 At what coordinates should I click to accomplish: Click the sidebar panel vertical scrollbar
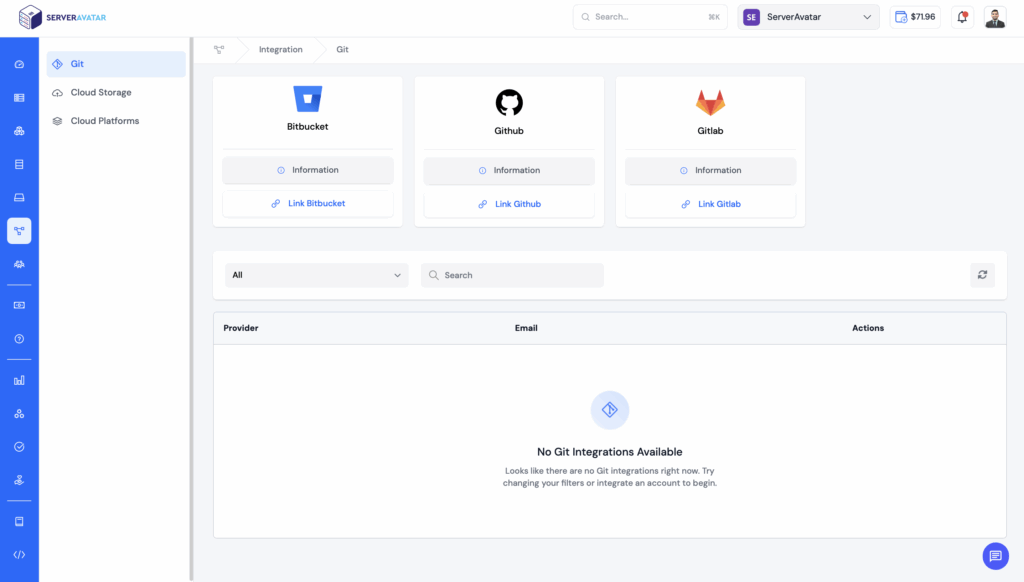[x=191, y=309]
